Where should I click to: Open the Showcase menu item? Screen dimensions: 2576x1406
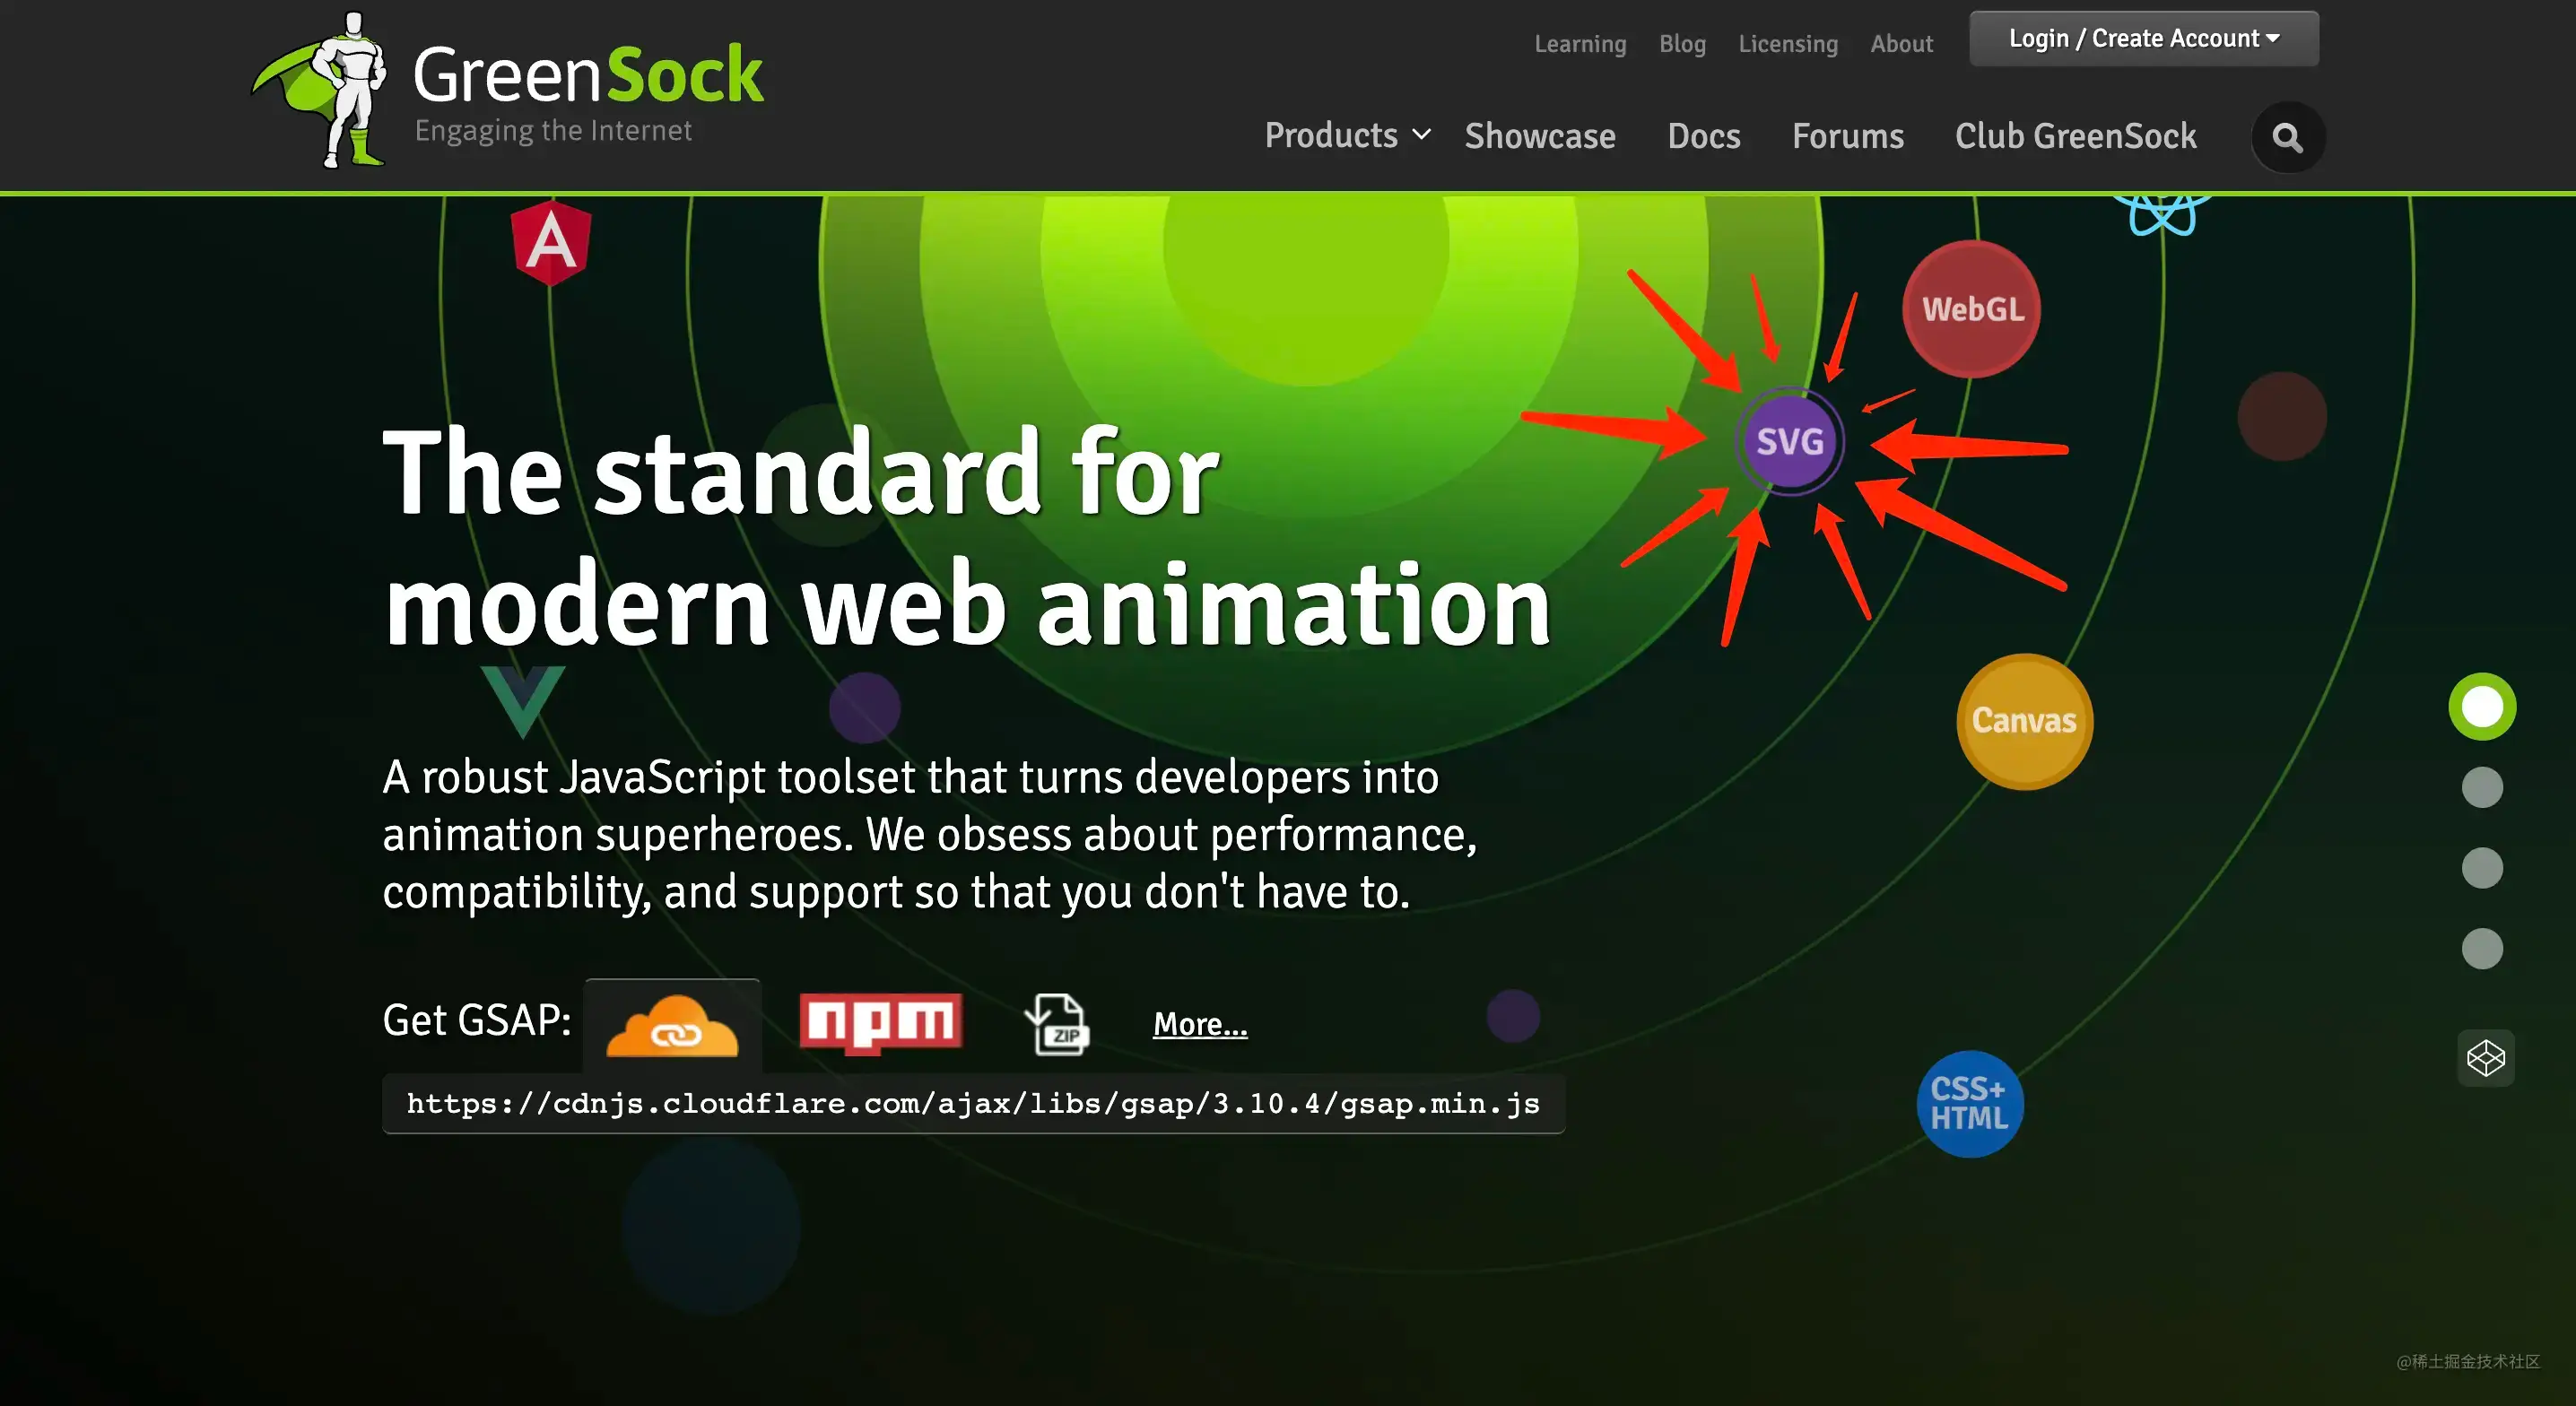(x=1539, y=136)
